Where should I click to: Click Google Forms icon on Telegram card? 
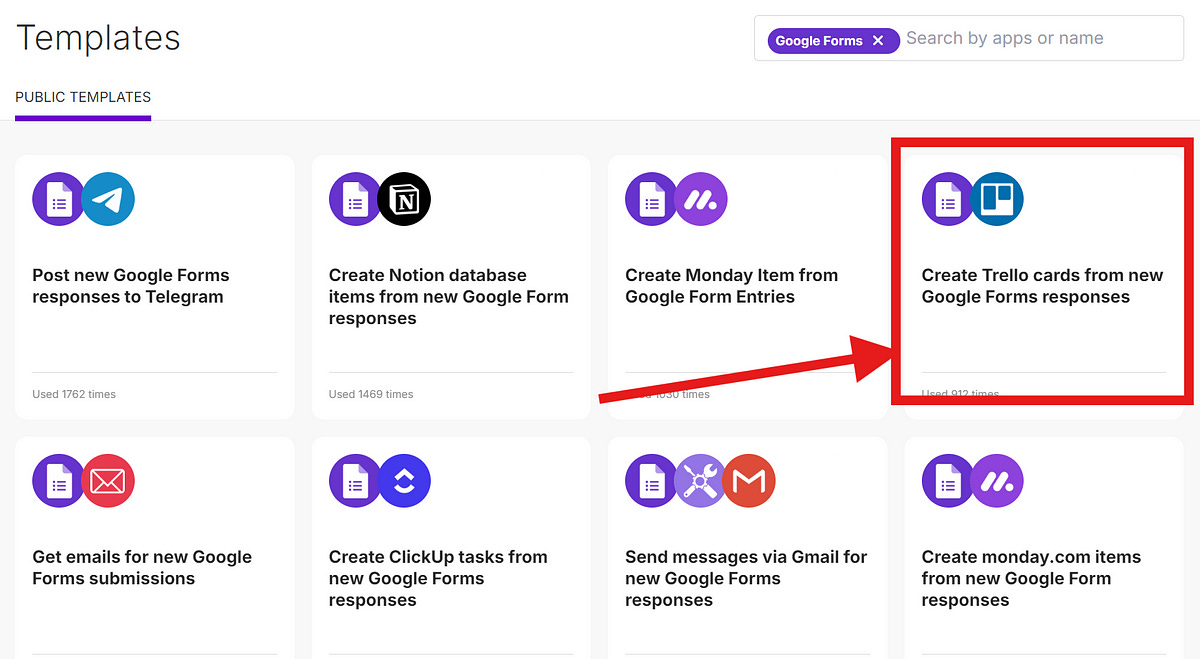[x=59, y=199]
